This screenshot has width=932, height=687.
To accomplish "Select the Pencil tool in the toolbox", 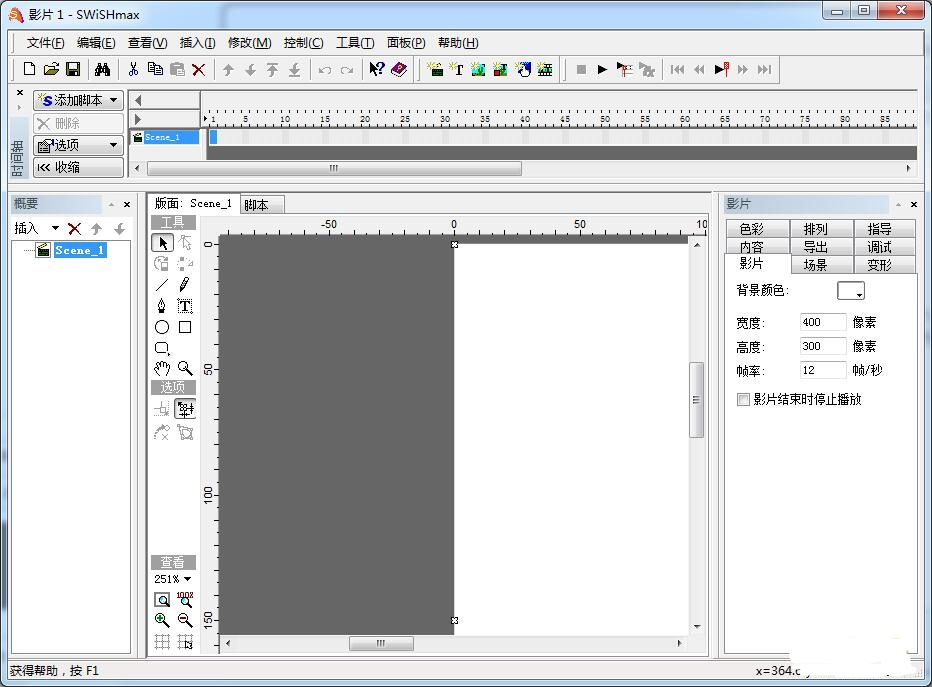I will tap(185, 285).
